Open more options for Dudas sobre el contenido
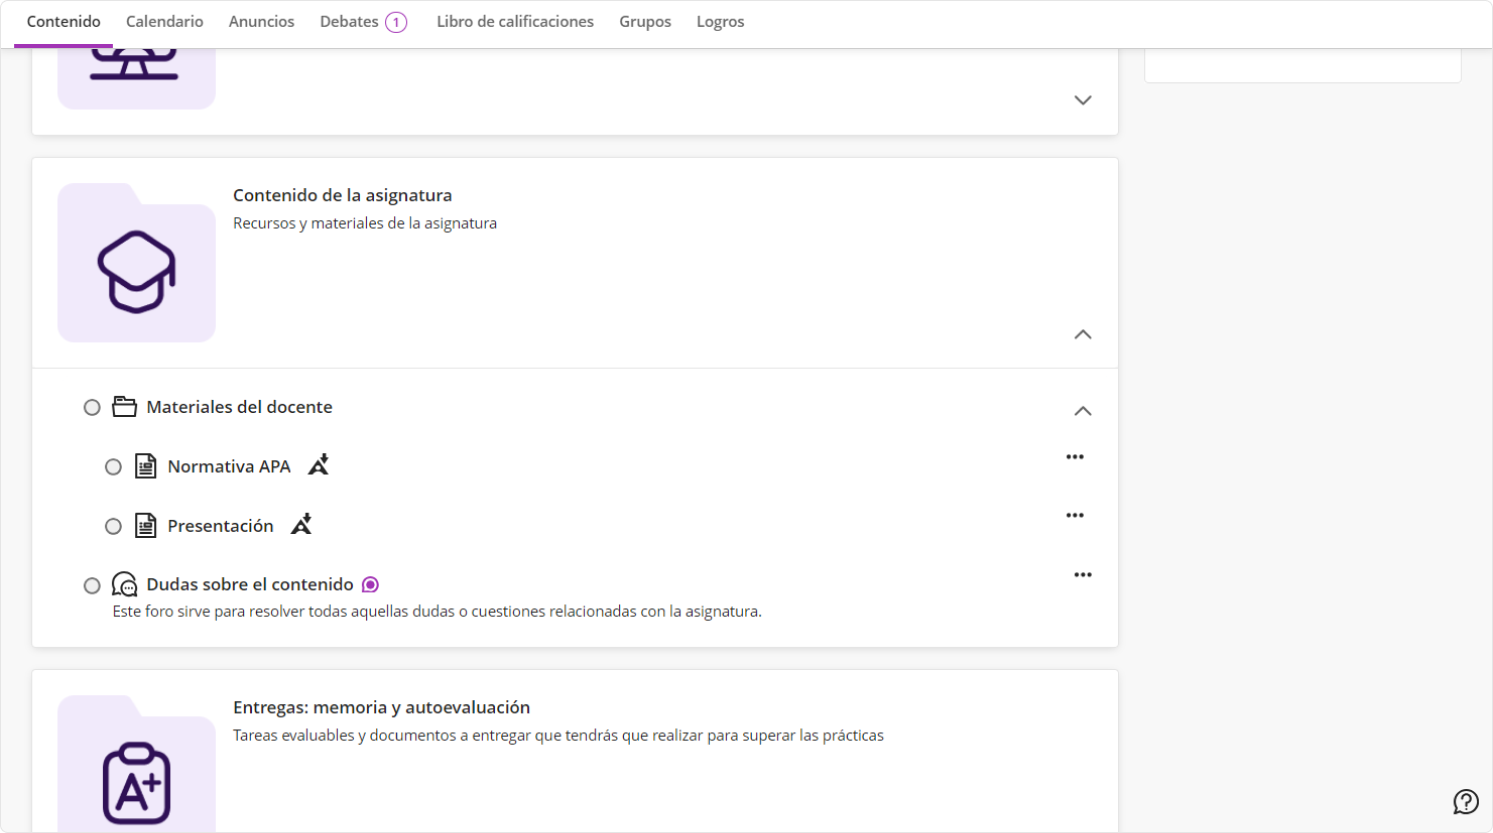 (1082, 575)
